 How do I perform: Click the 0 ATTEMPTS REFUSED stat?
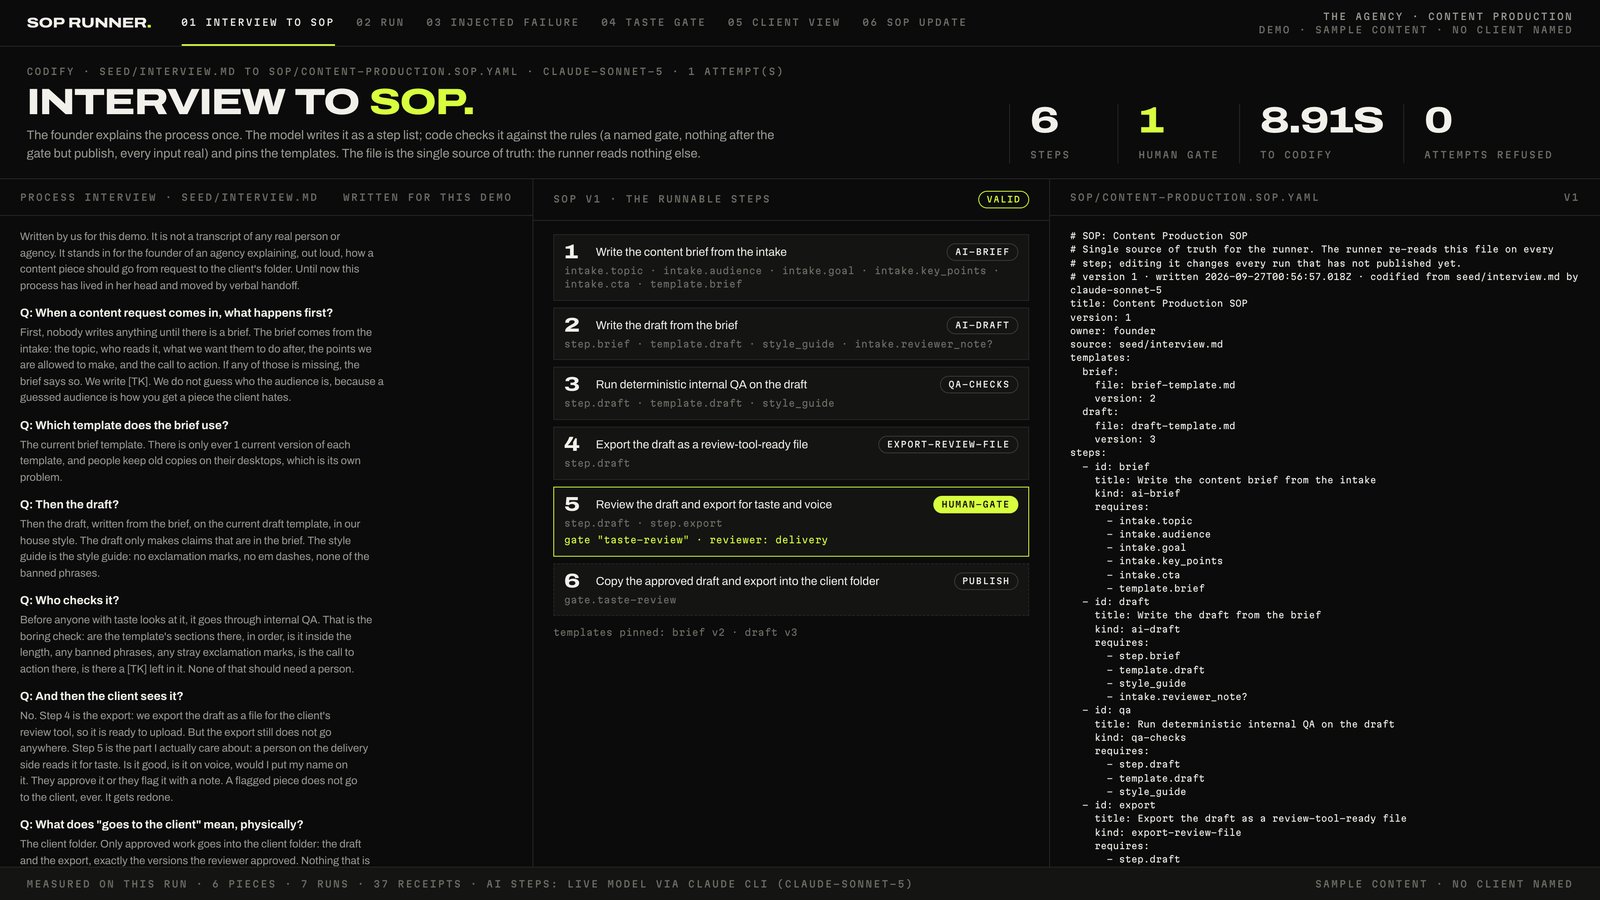1488,133
